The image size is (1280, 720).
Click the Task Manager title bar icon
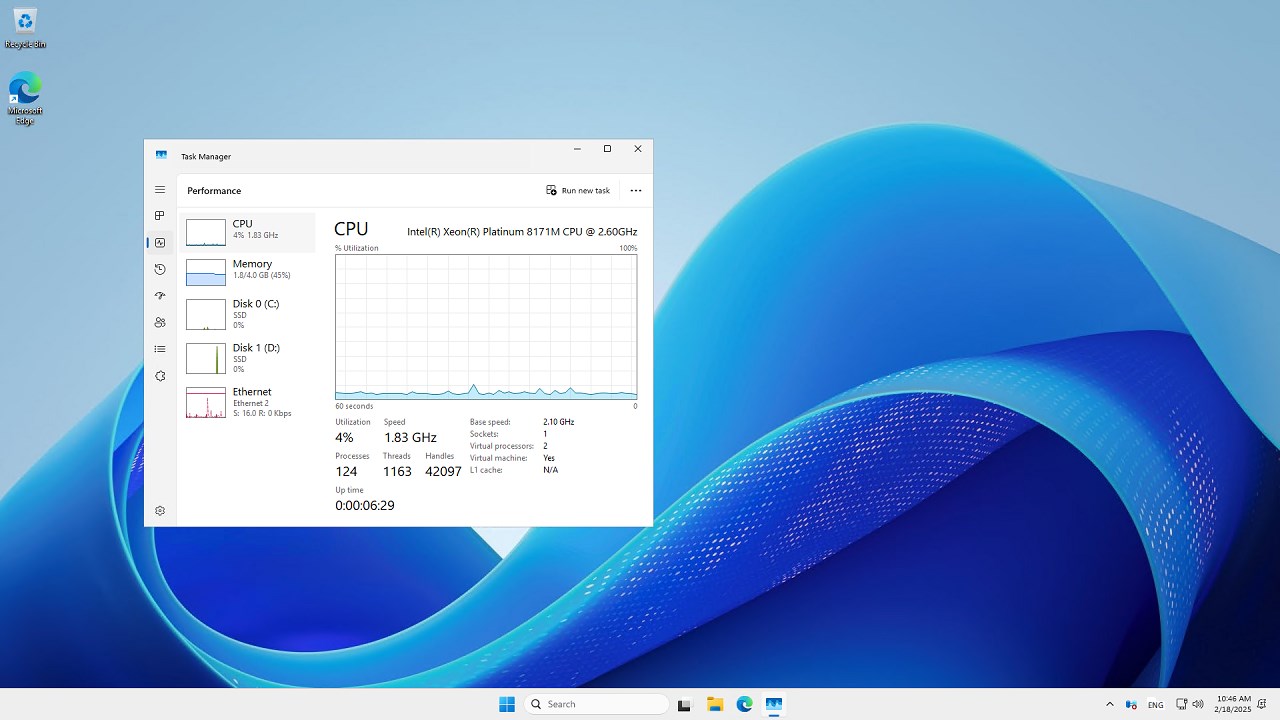coord(161,155)
